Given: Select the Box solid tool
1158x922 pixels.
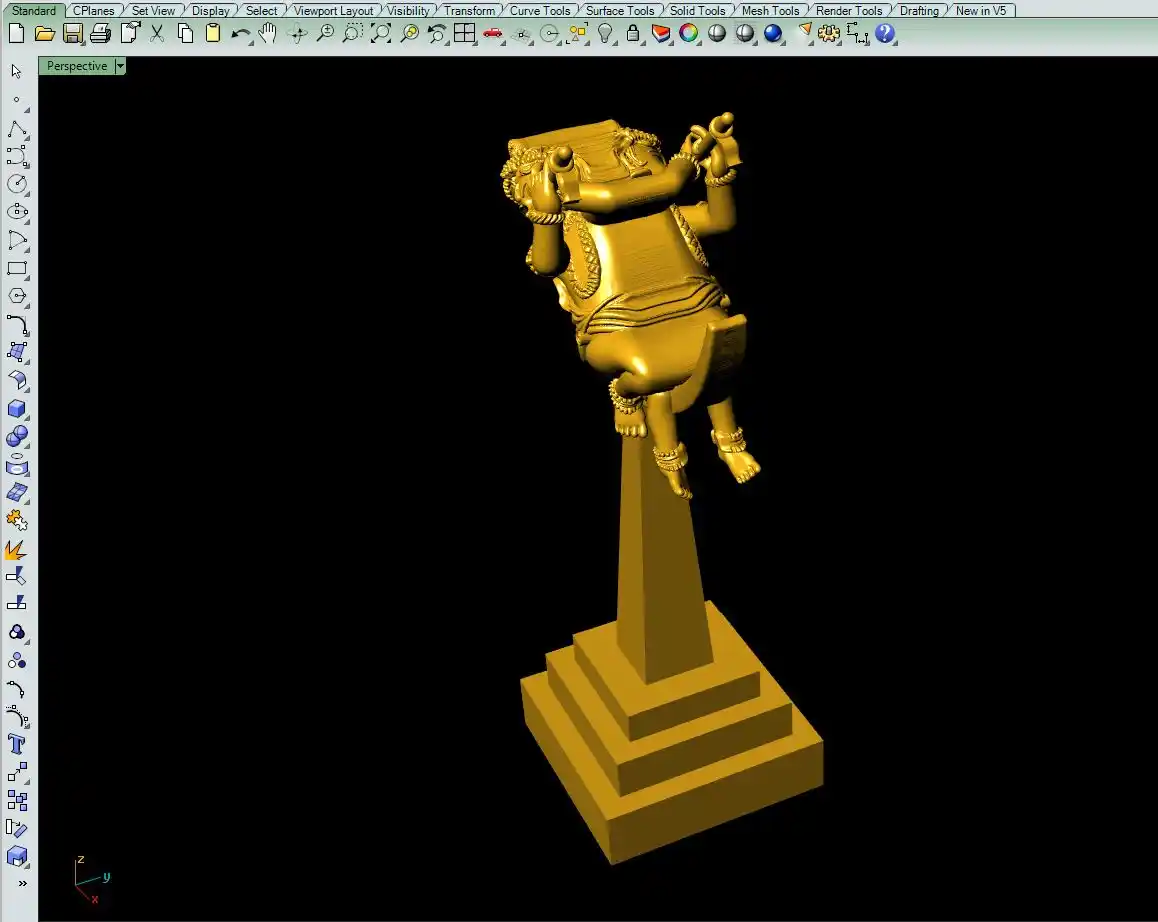Looking at the screenshot, I should [x=17, y=409].
